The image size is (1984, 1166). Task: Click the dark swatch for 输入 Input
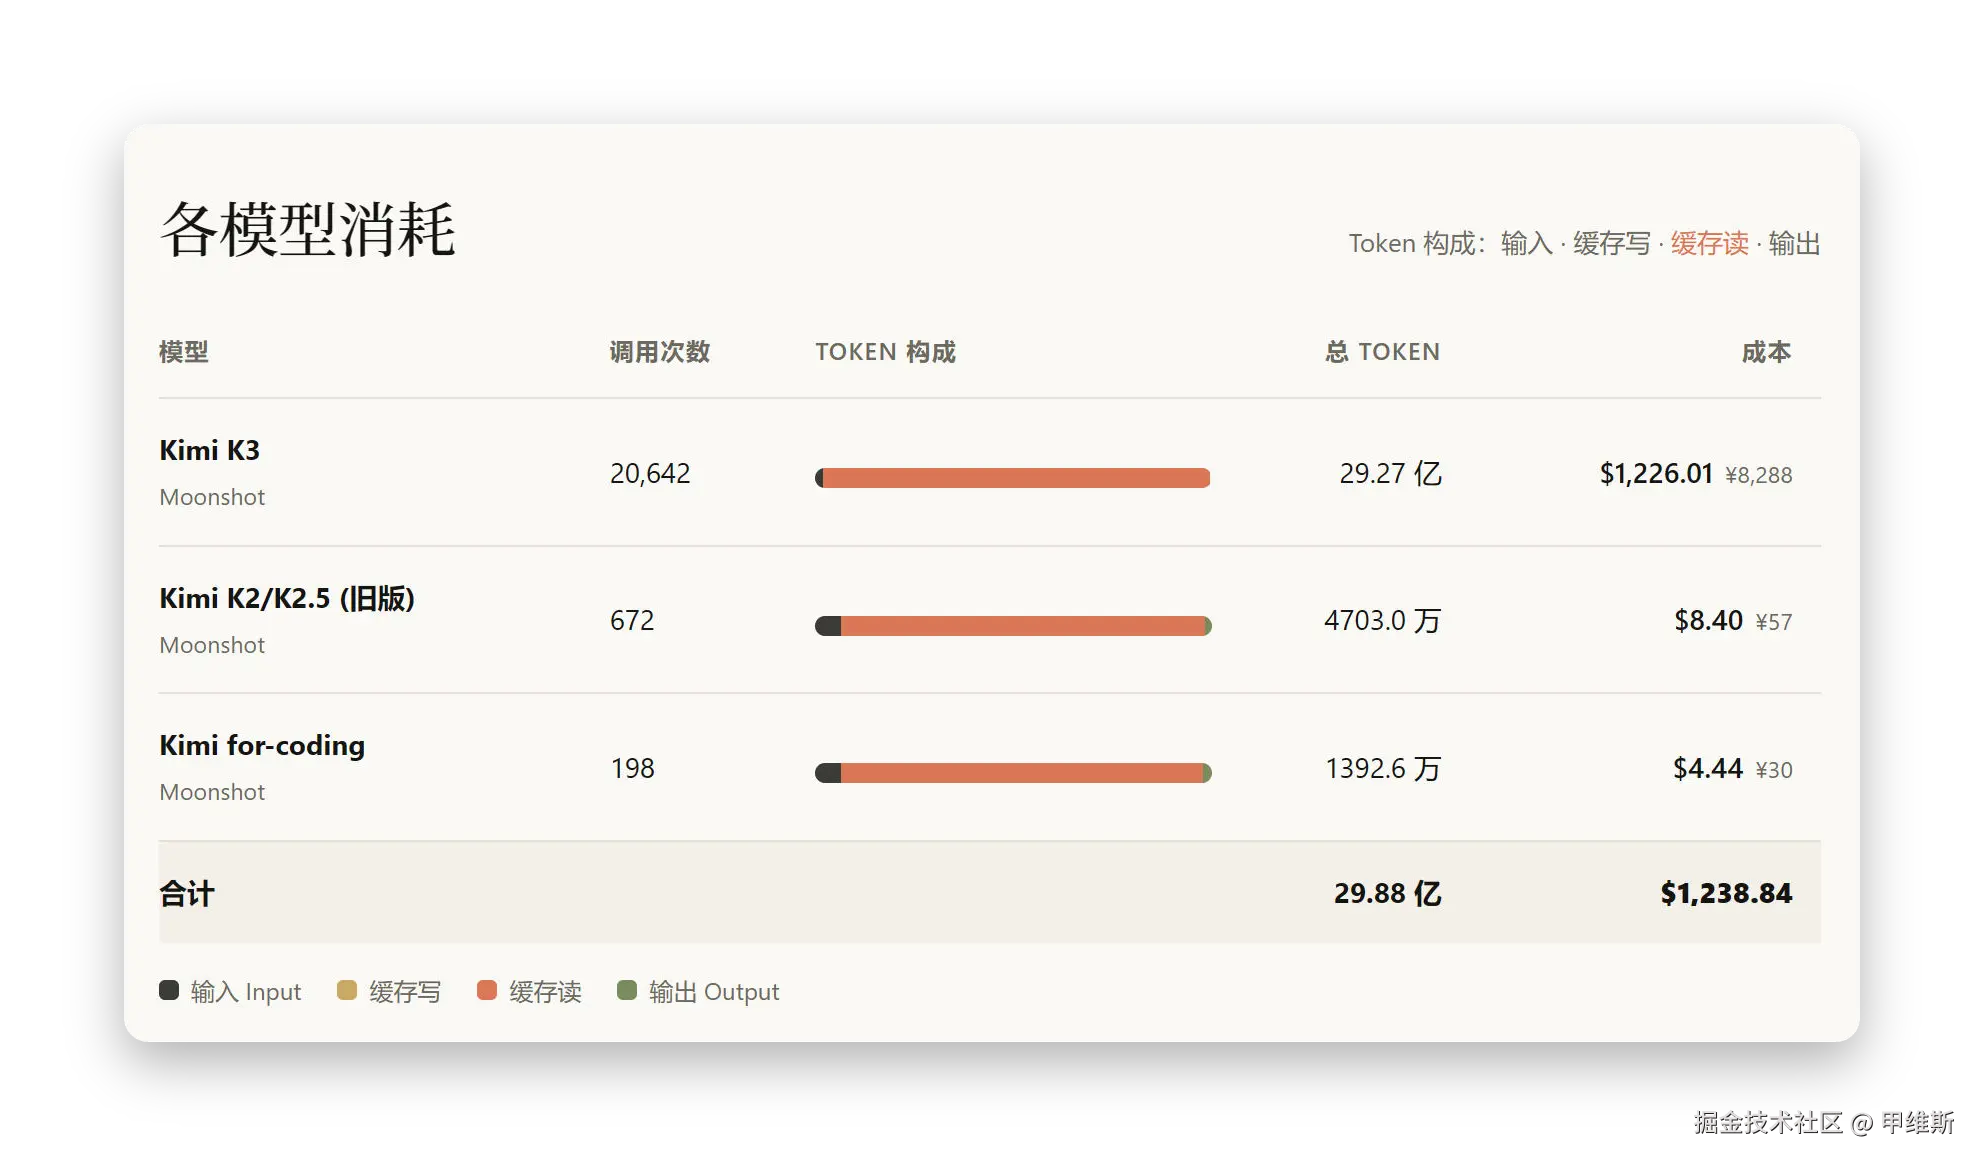169,990
